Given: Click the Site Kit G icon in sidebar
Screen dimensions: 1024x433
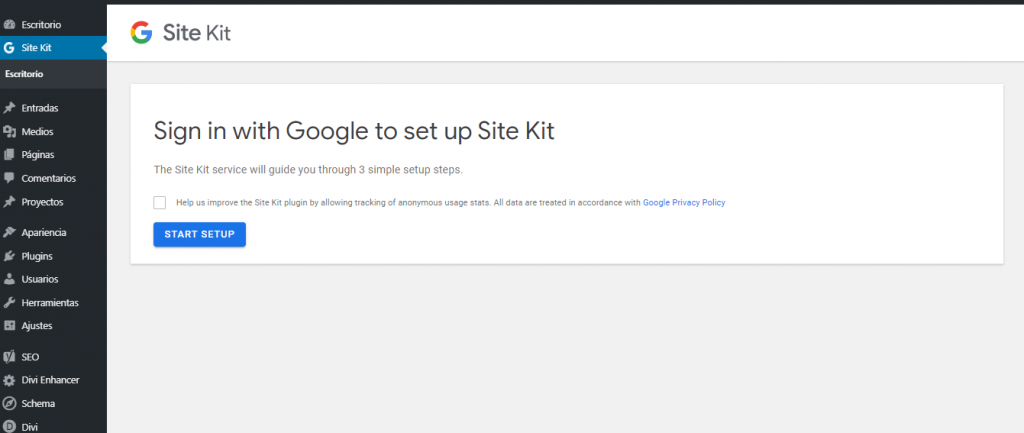Looking at the screenshot, I should point(9,48).
